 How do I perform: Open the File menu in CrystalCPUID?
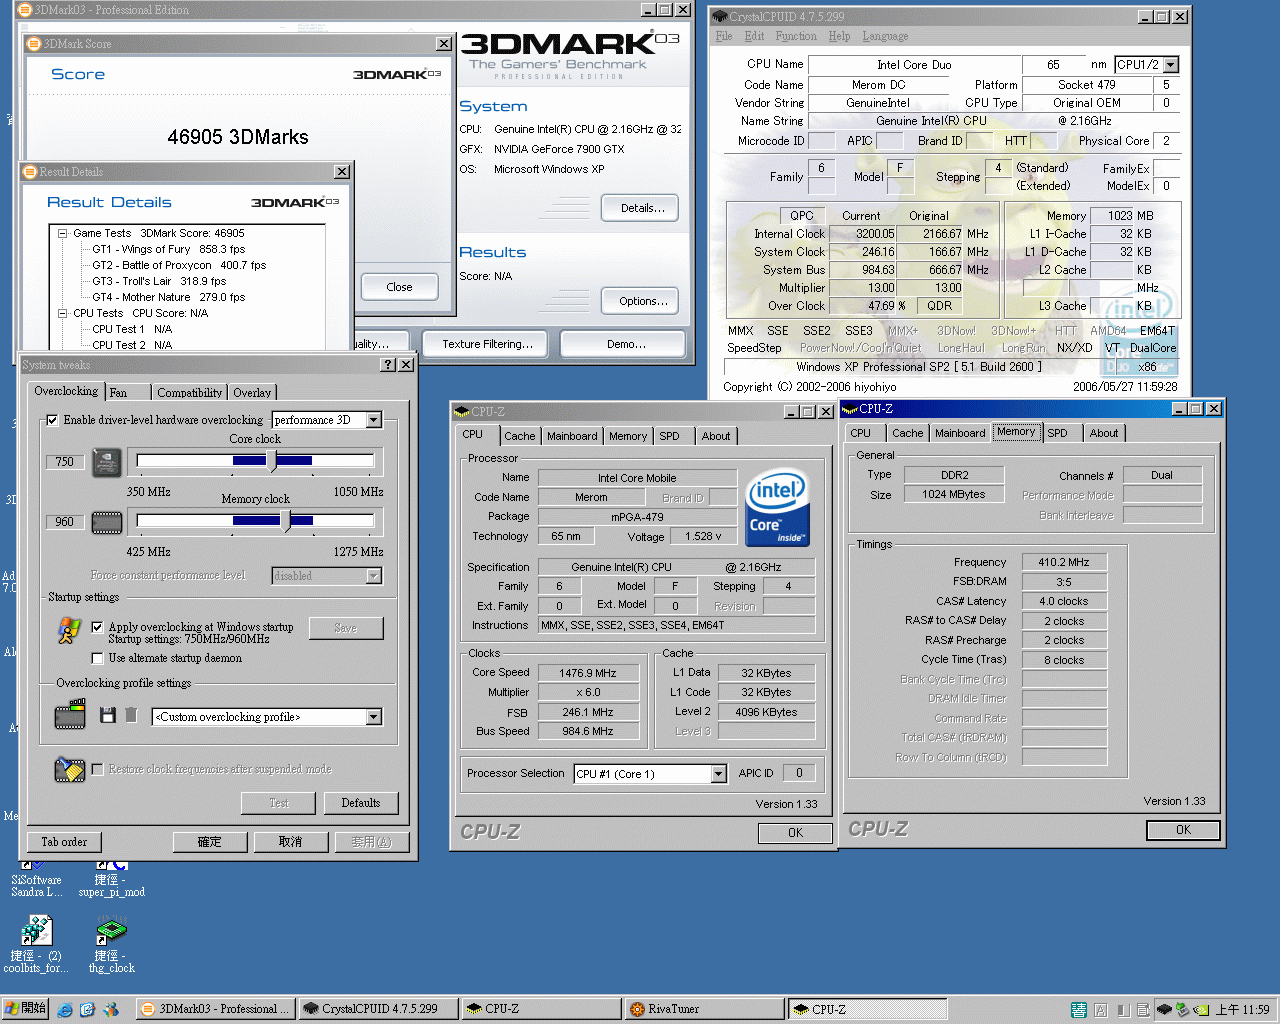pos(724,36)
